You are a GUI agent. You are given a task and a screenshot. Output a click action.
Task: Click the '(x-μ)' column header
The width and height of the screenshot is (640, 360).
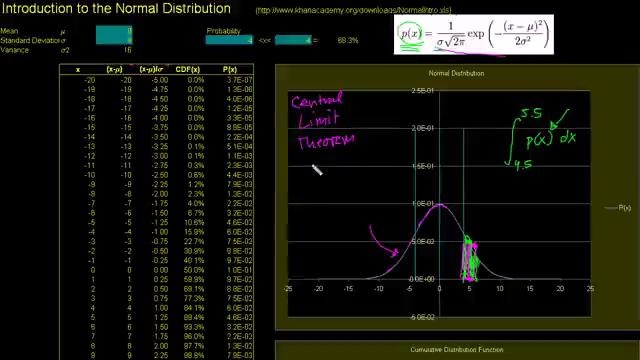click(x=114, y=69)
